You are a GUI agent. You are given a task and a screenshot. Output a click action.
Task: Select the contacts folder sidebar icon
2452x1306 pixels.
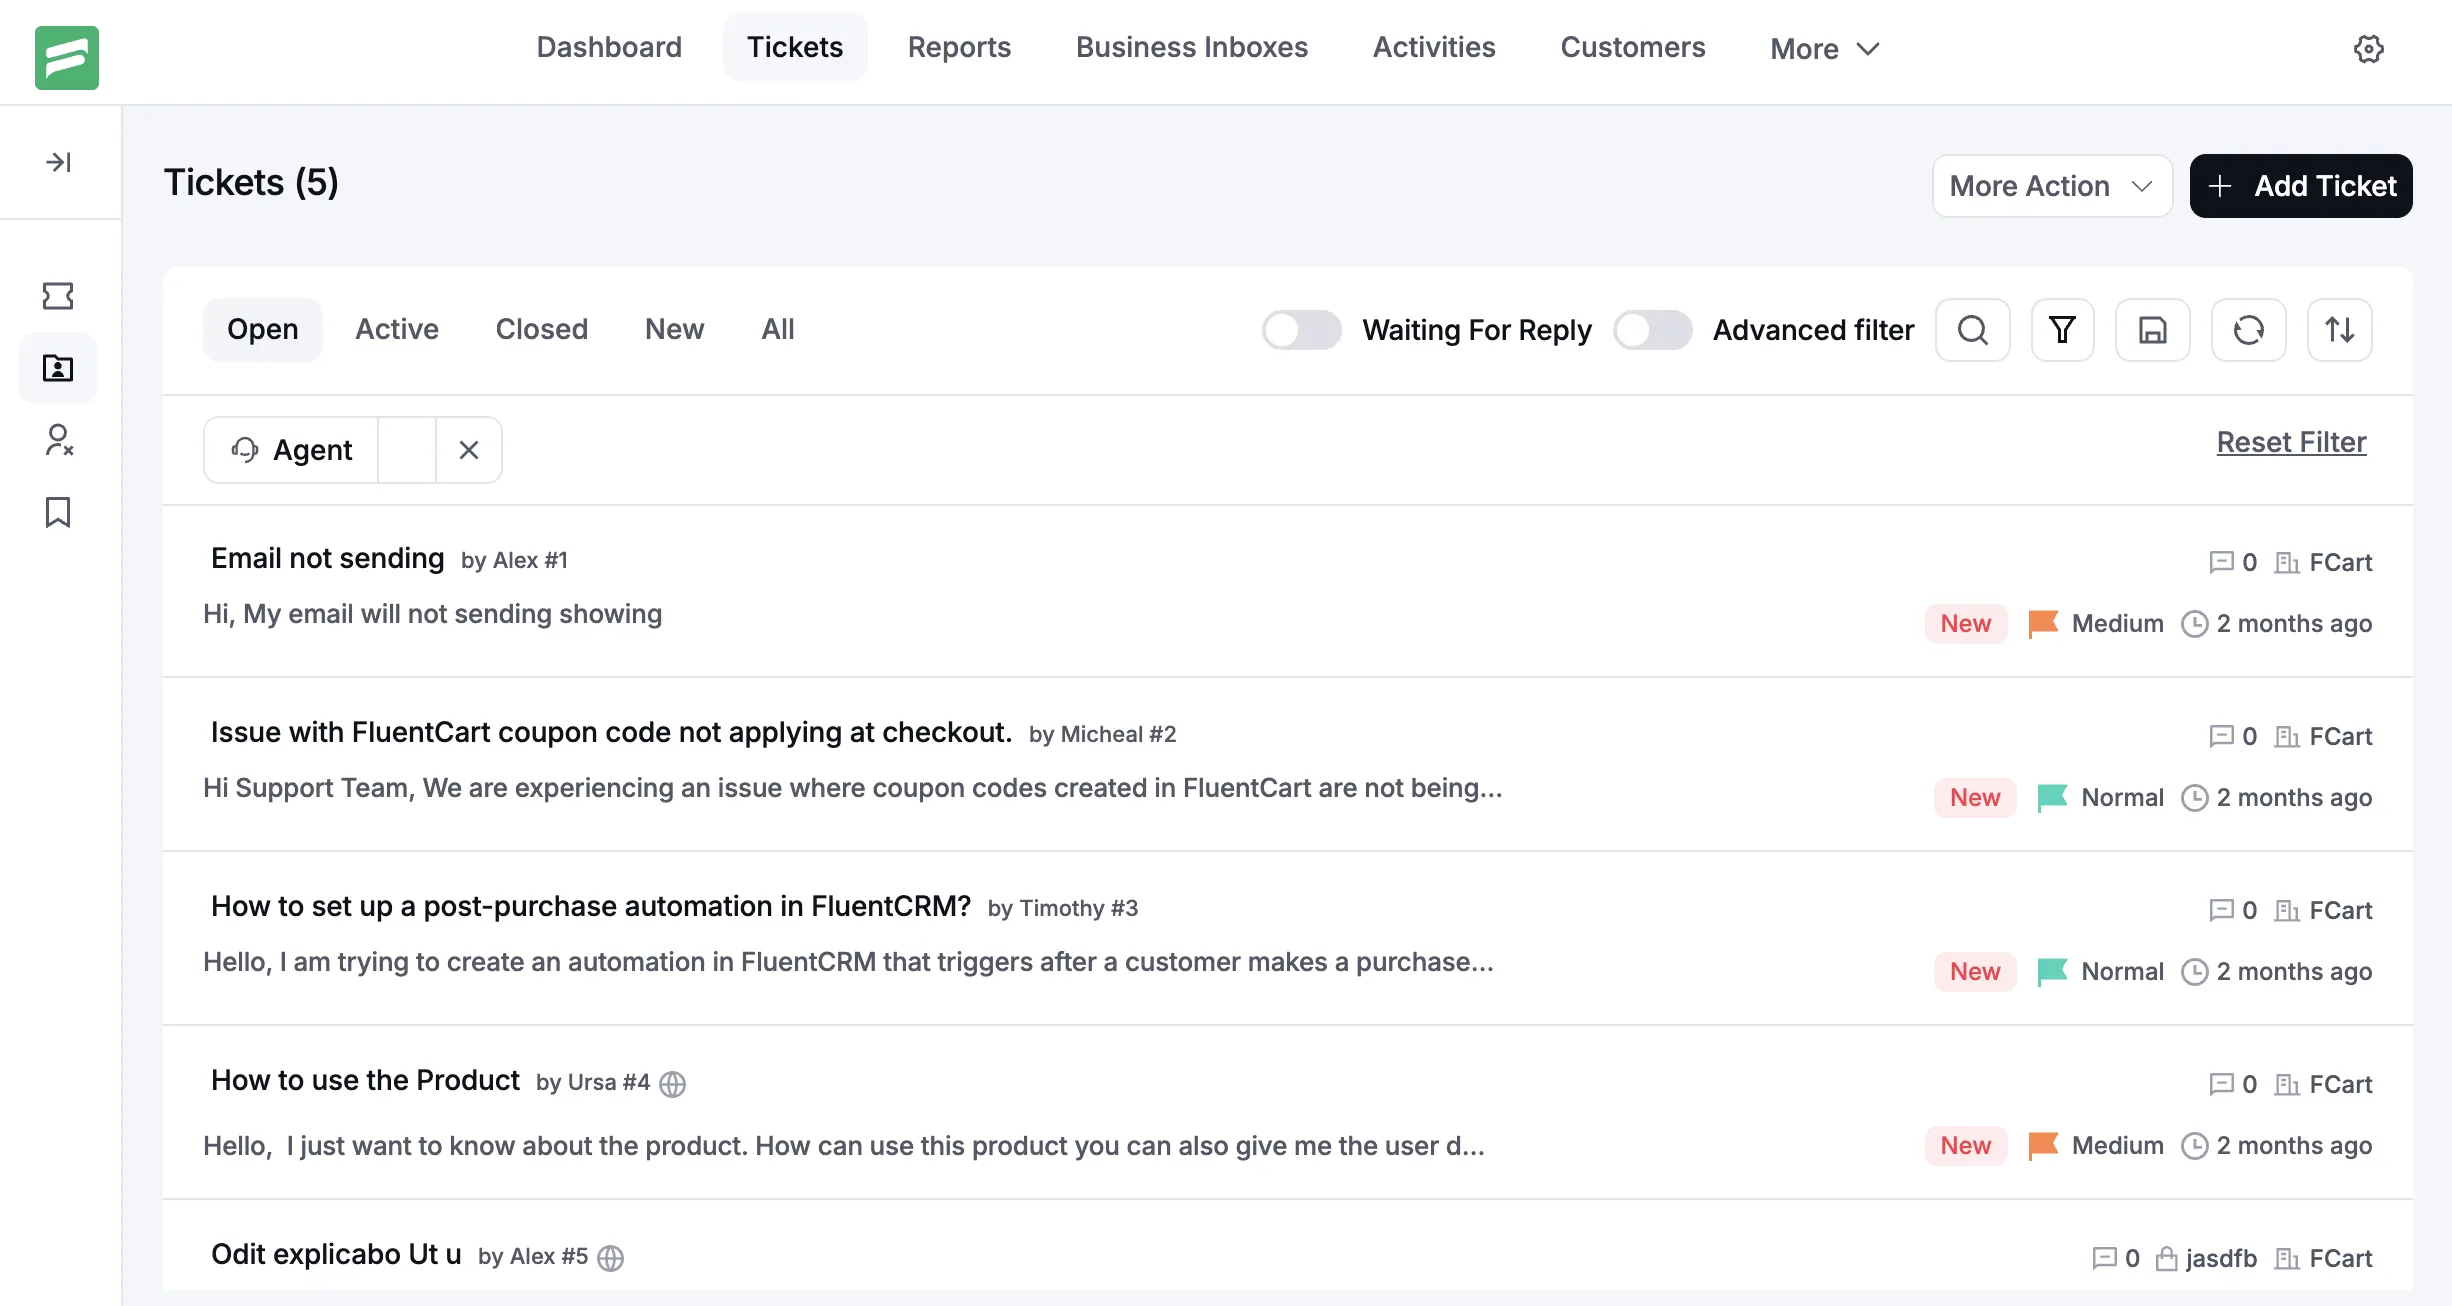pyautogui.click(x=58, y=368)
